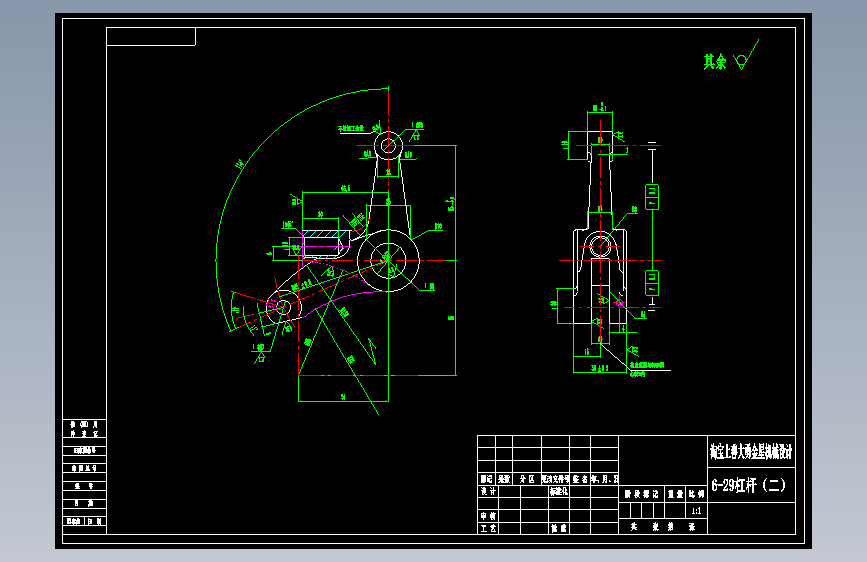Click the 设计 row label
Screen dimensions: 867x562
(x=488, y=491)
